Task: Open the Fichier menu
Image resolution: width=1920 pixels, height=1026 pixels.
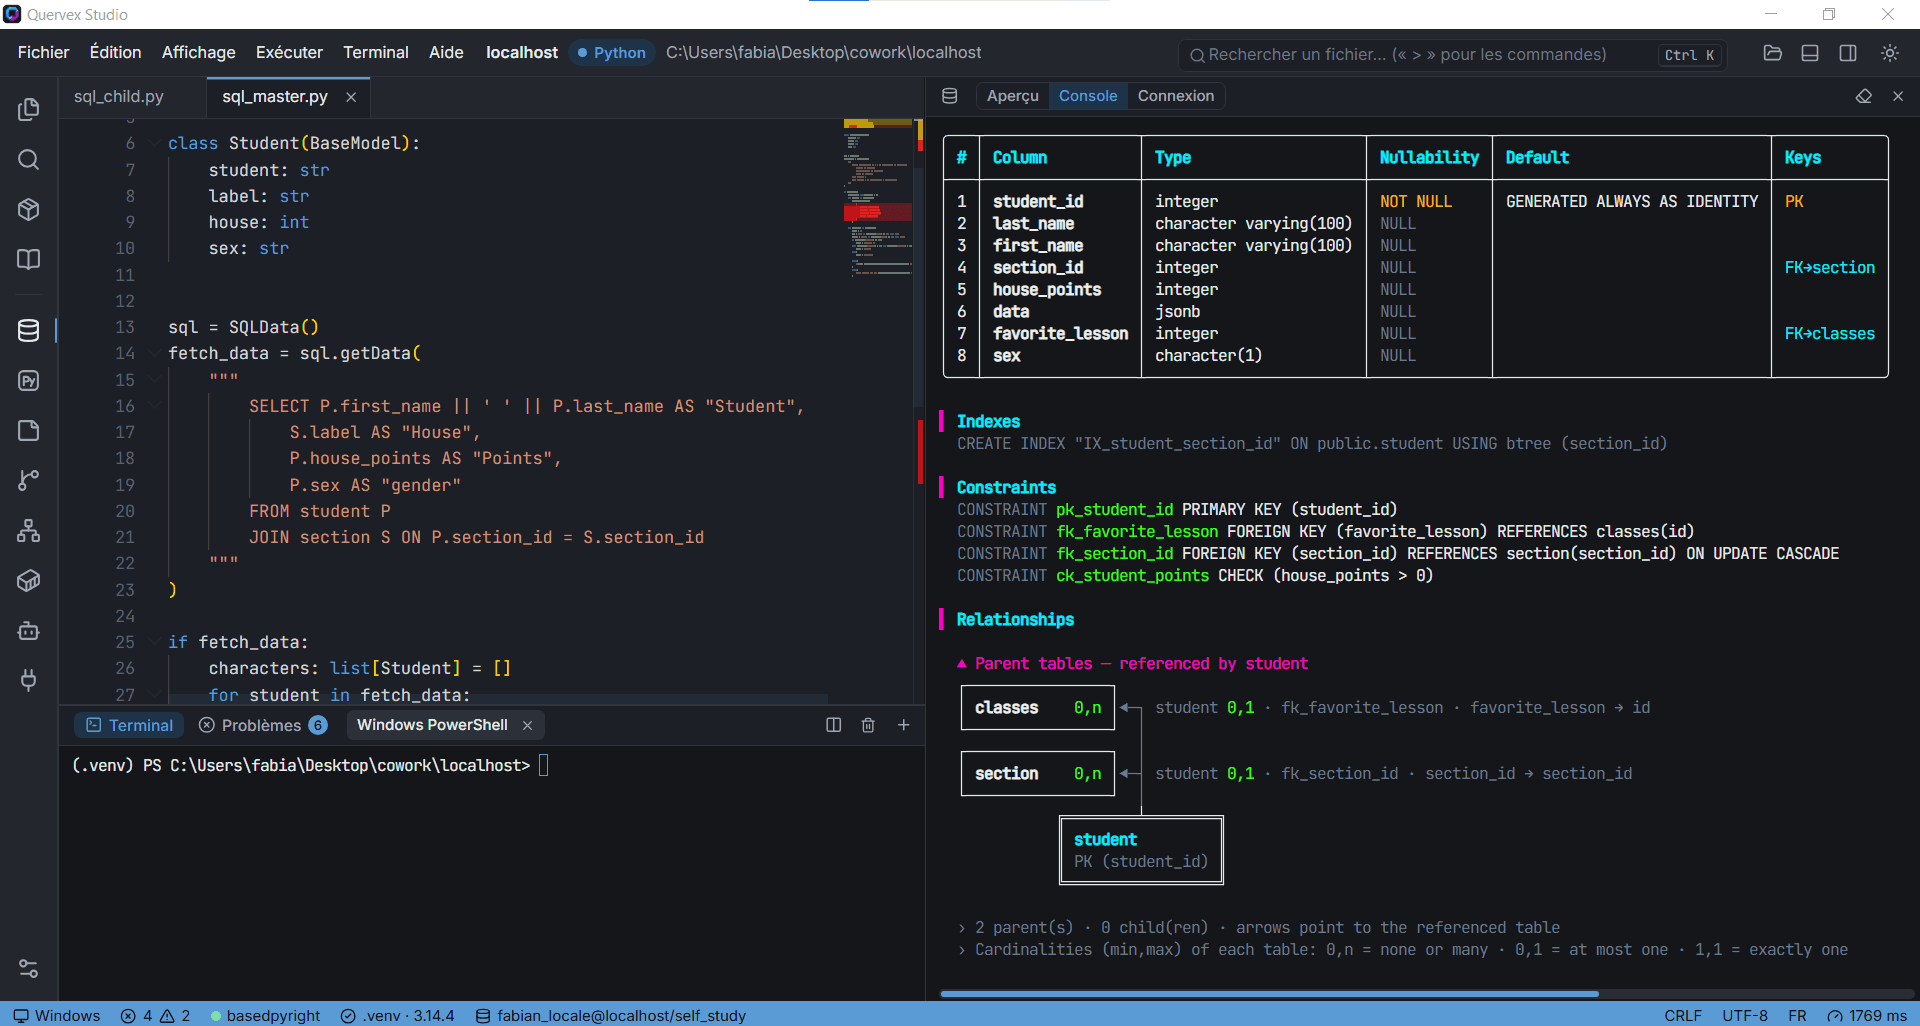Action: coord(43,53)
